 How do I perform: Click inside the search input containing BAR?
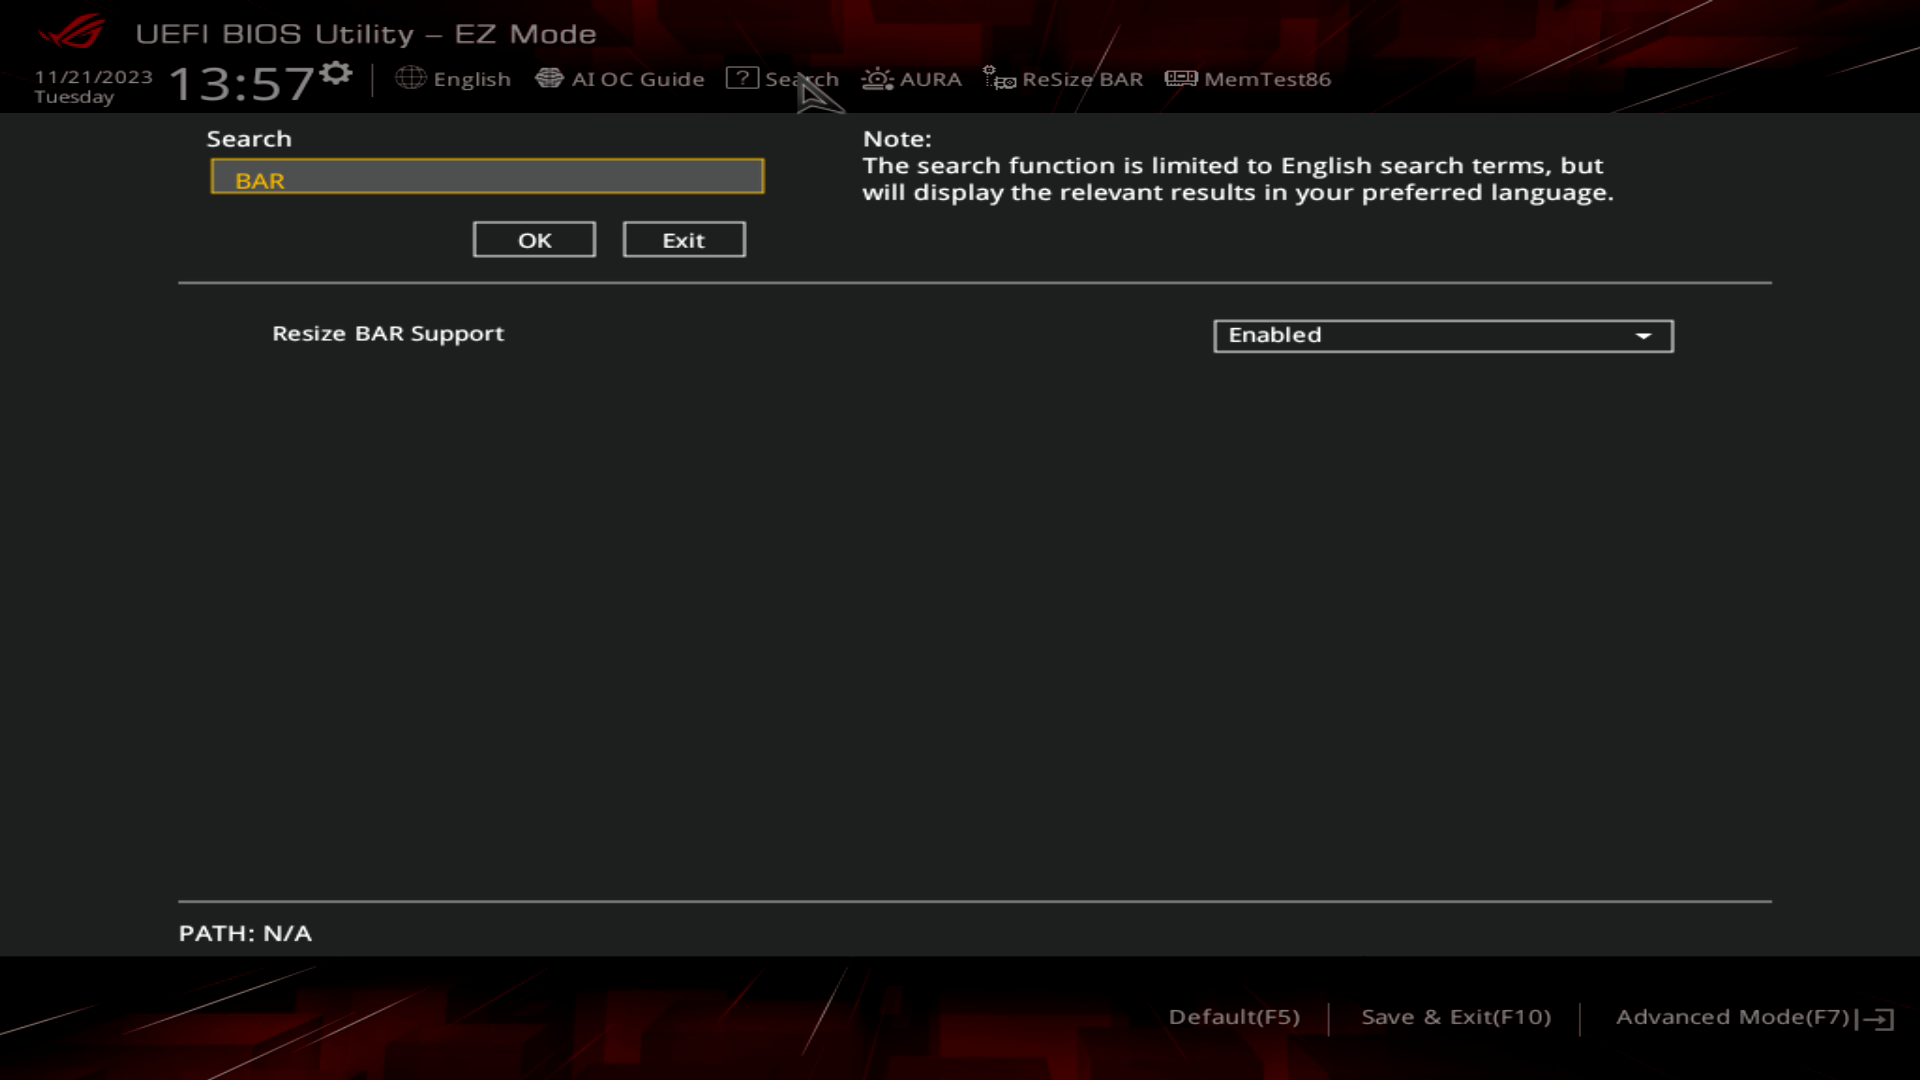pyautogui.click(x=487, y=176)
